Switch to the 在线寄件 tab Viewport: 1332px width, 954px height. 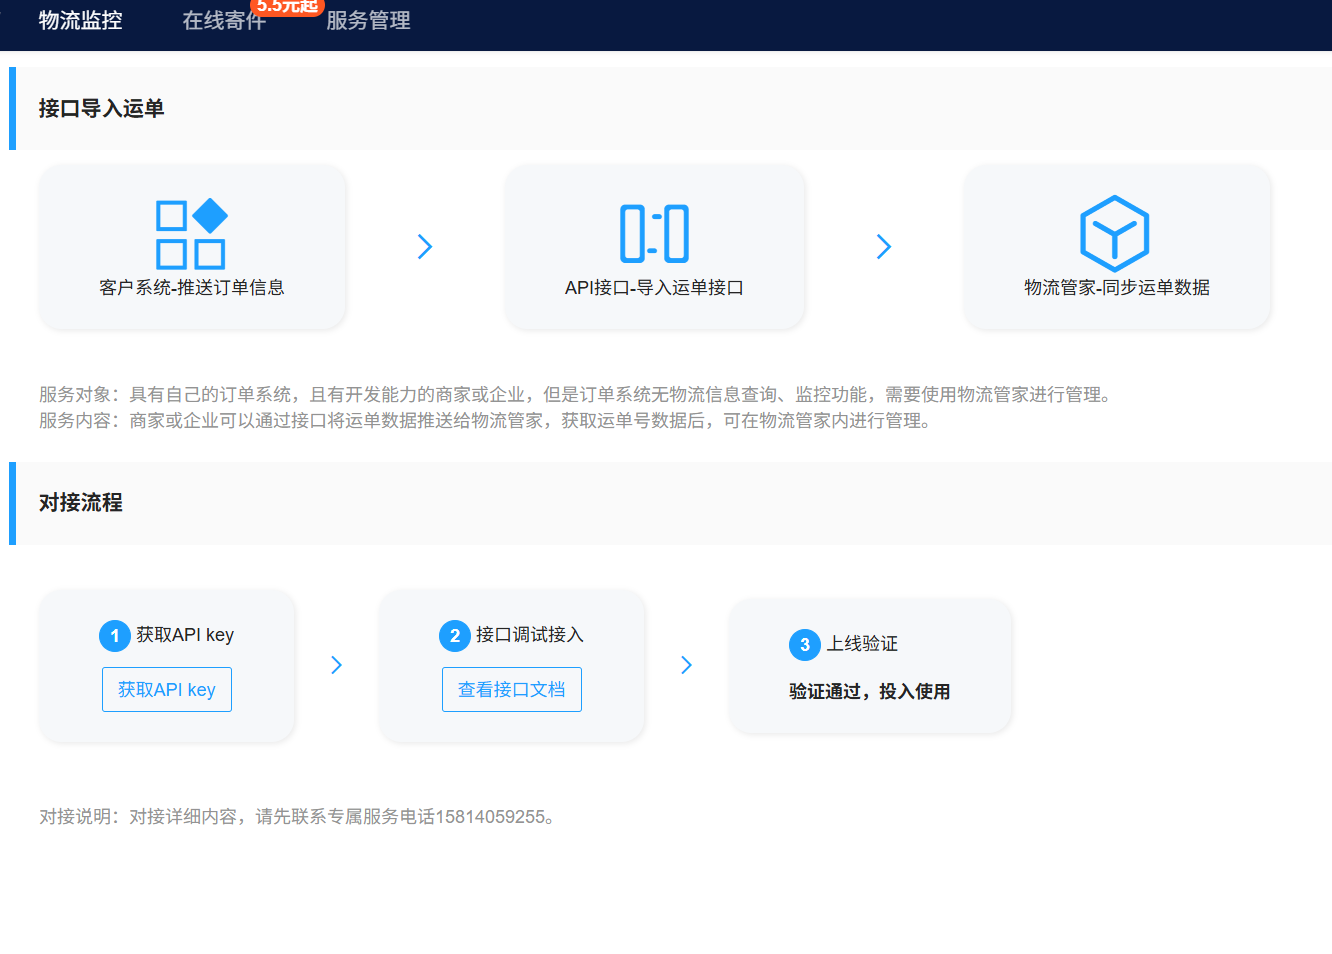tap(223, 22)
